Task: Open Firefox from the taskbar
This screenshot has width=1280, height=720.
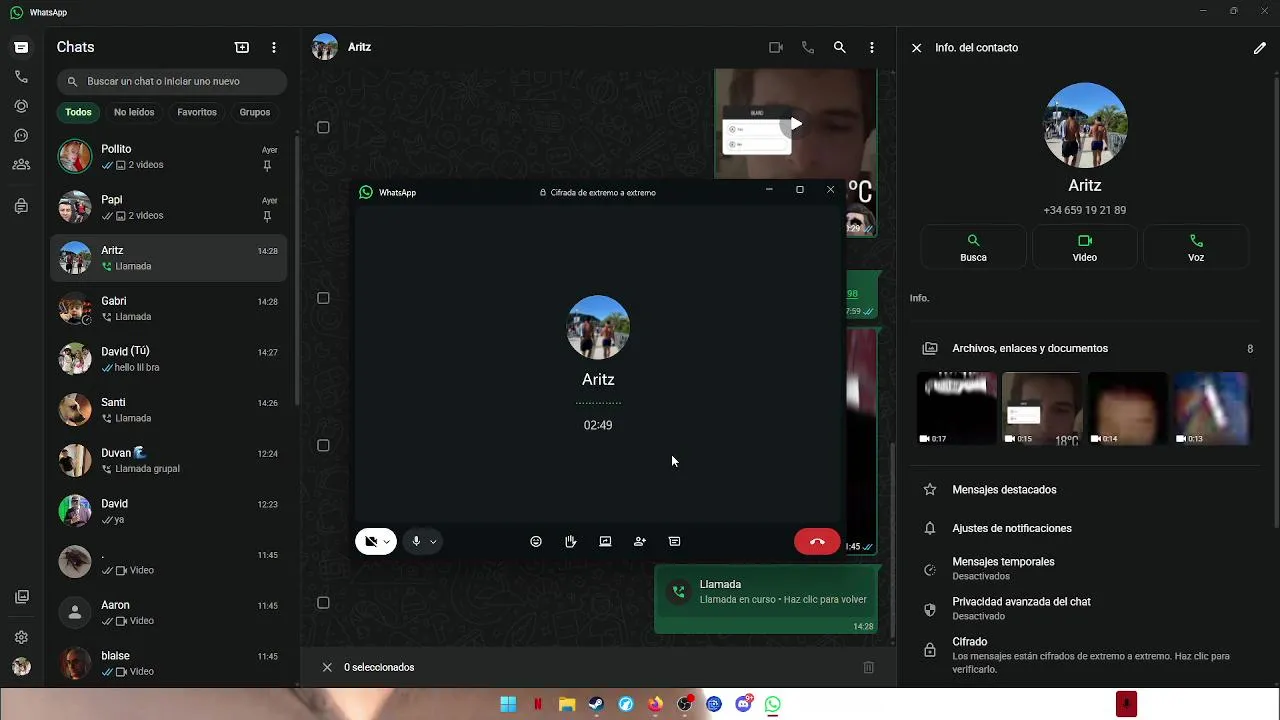Action: 655,704
